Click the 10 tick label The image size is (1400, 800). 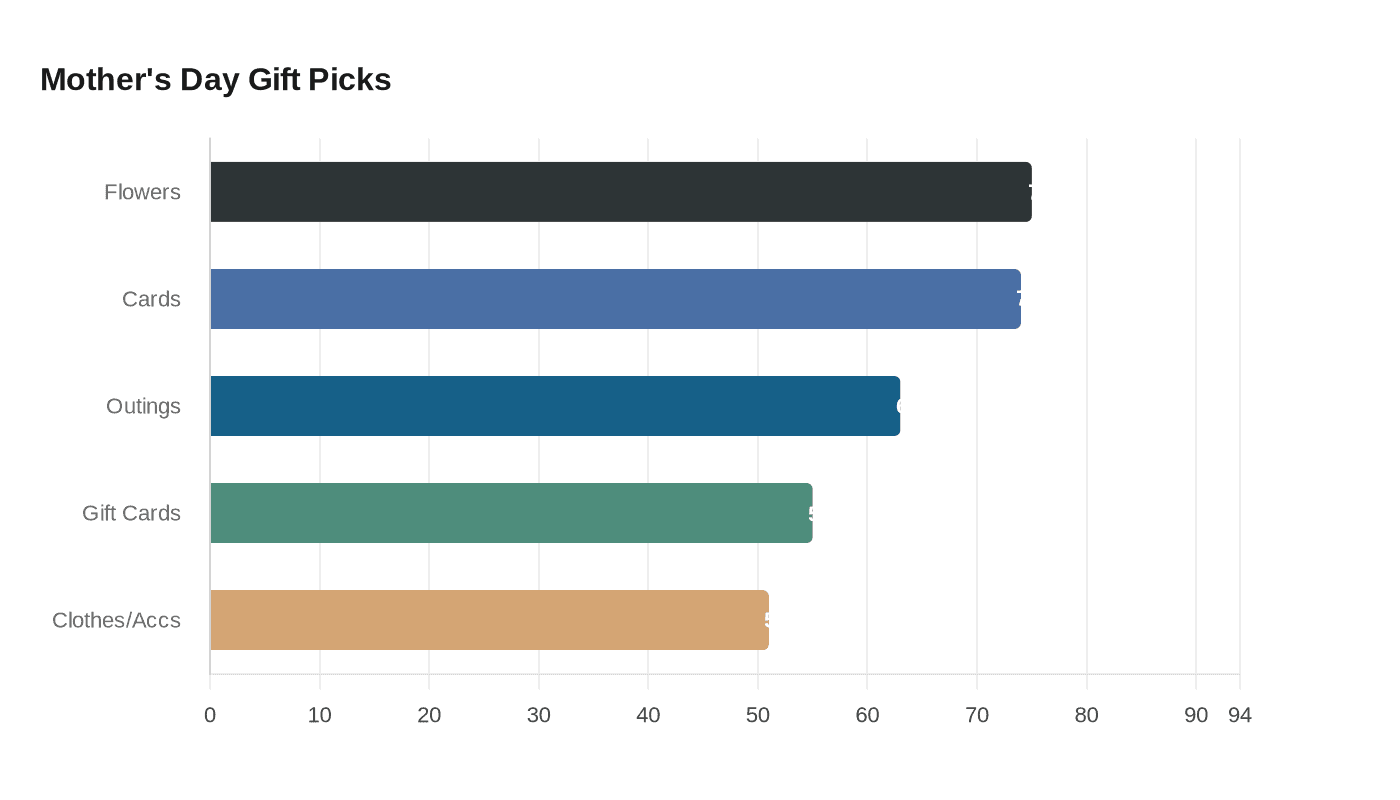(x=320, y=715)
